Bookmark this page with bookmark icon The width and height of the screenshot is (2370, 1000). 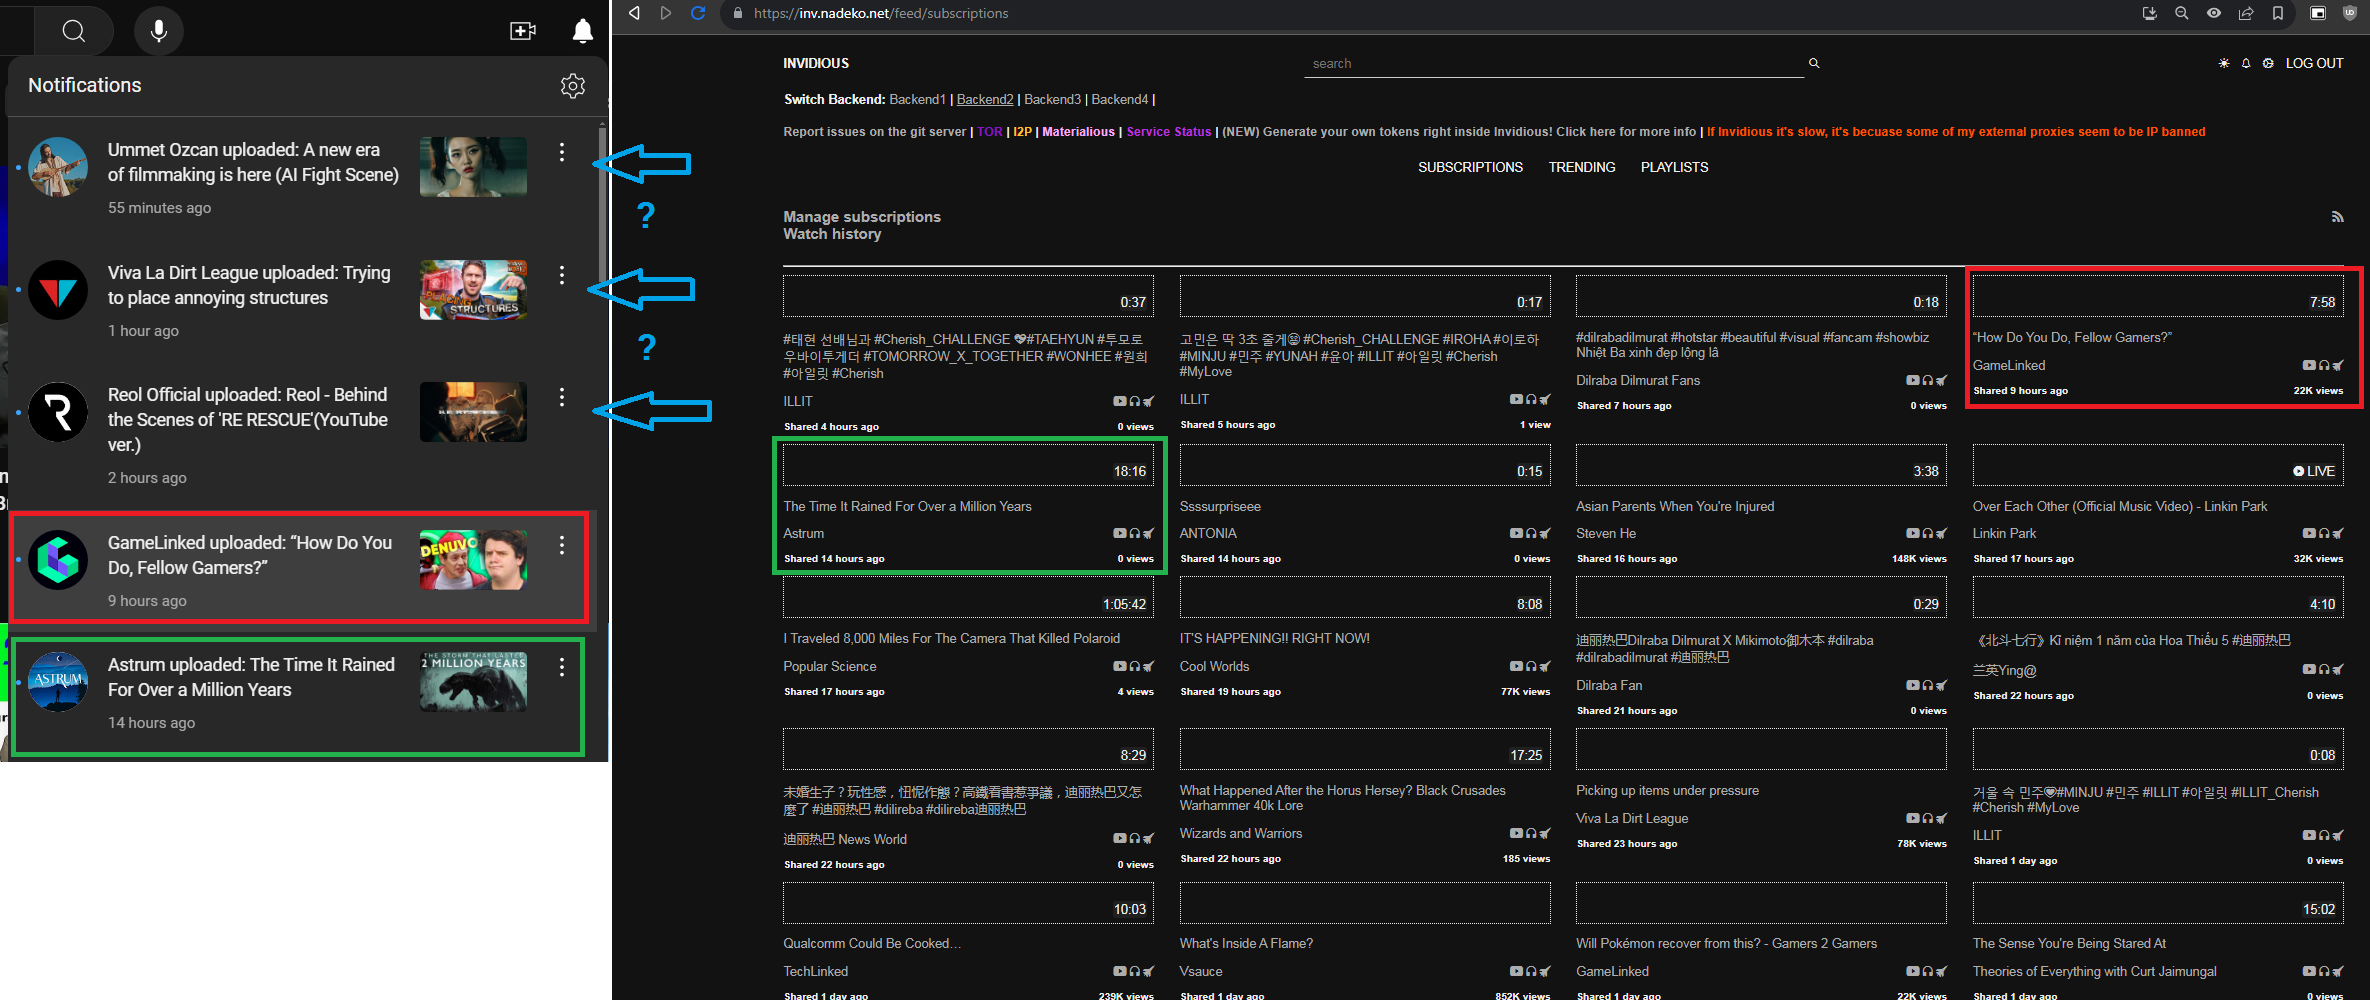click(x=2278, y=13)
